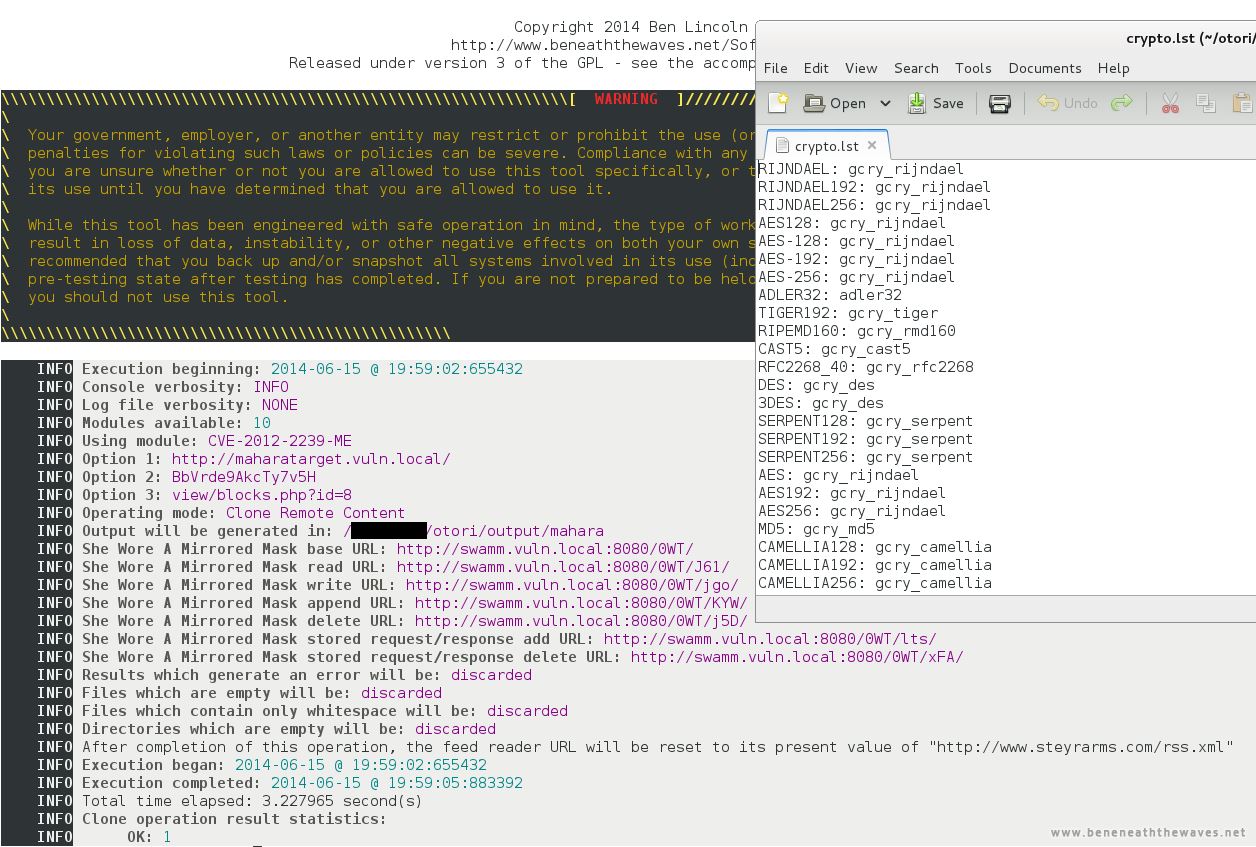Image resolution: width=1256 pixels, height=847 pixels.
Task: Click the line "RIJNDAEL192: gcry_rijndael"
Action: pos(874,187)
